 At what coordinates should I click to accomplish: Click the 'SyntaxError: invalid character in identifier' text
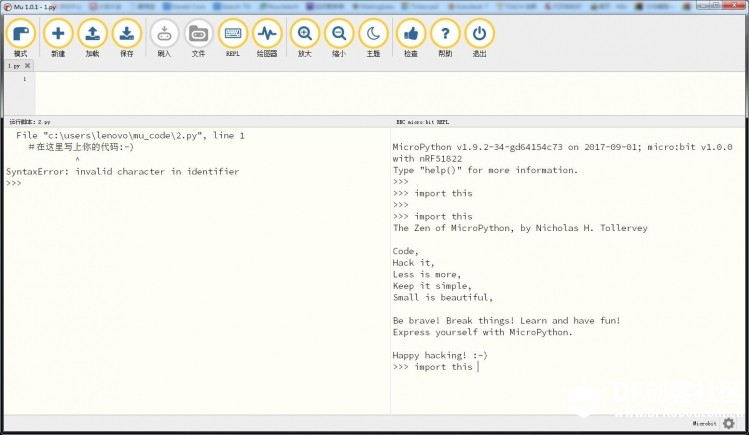click(x=123, y=171)
